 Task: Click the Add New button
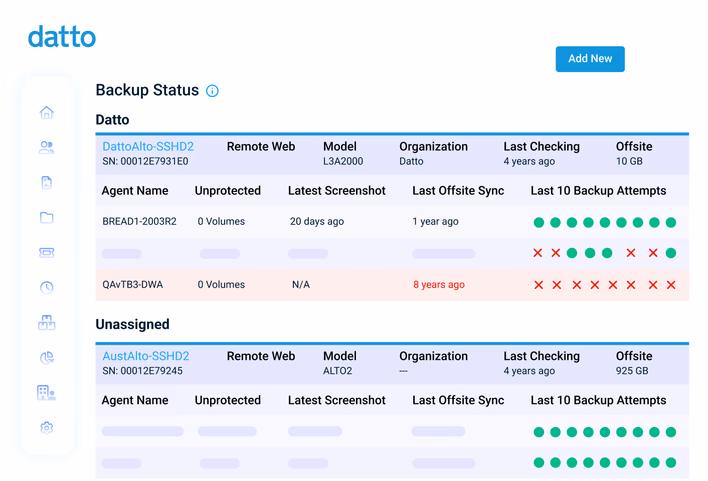click(590, 59)
